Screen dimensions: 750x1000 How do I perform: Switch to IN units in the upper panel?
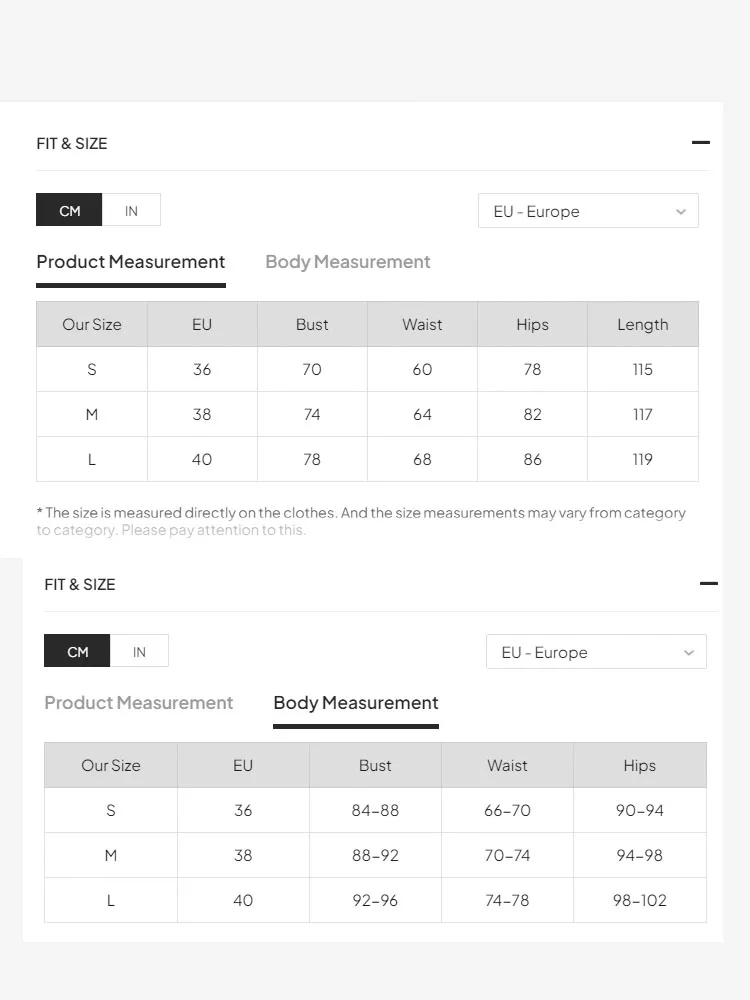point(131,210)
